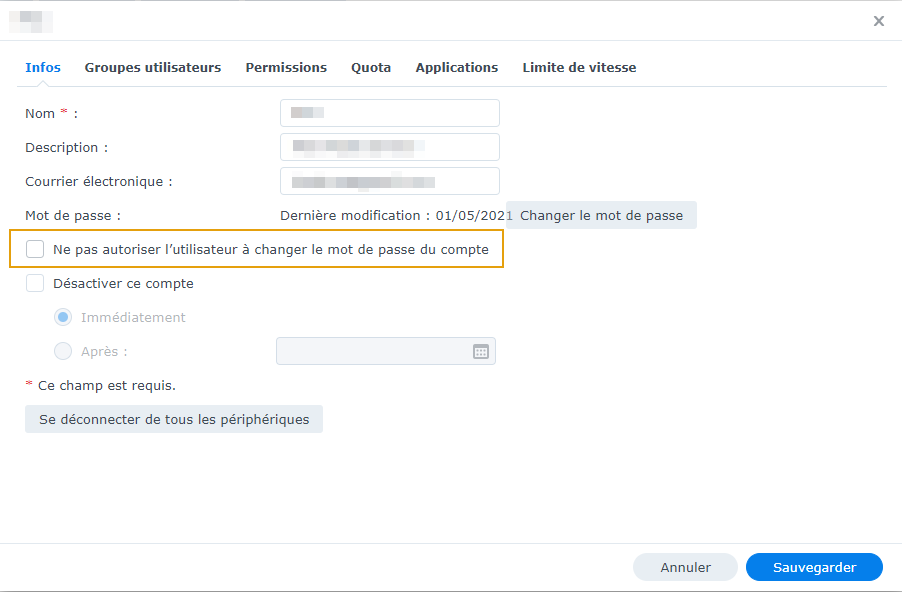Open the Groupes utilisateurs tab

(153, 68)
